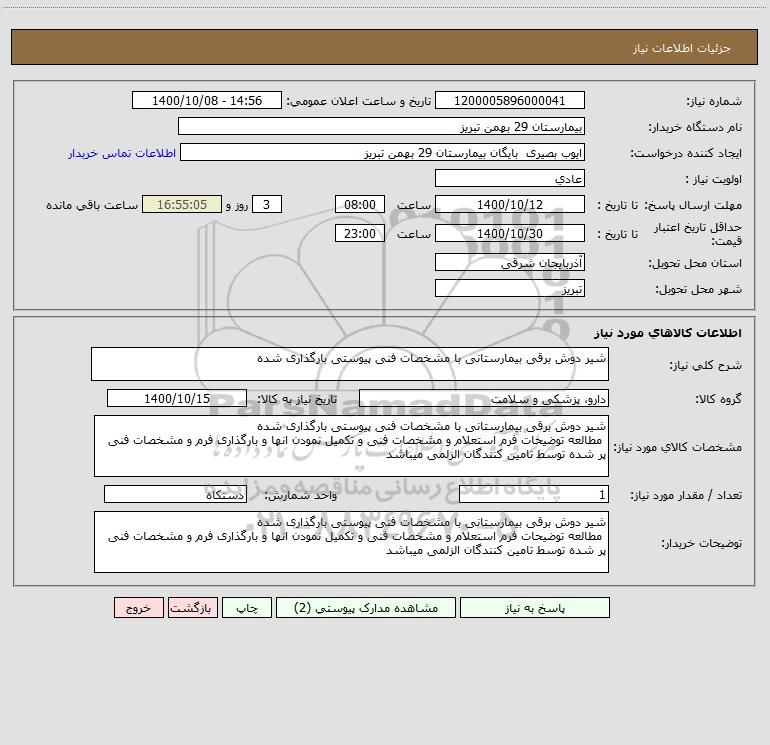Click the شماره نیاز label
Viewport: 770px width, 745px height.
point(714,101)
